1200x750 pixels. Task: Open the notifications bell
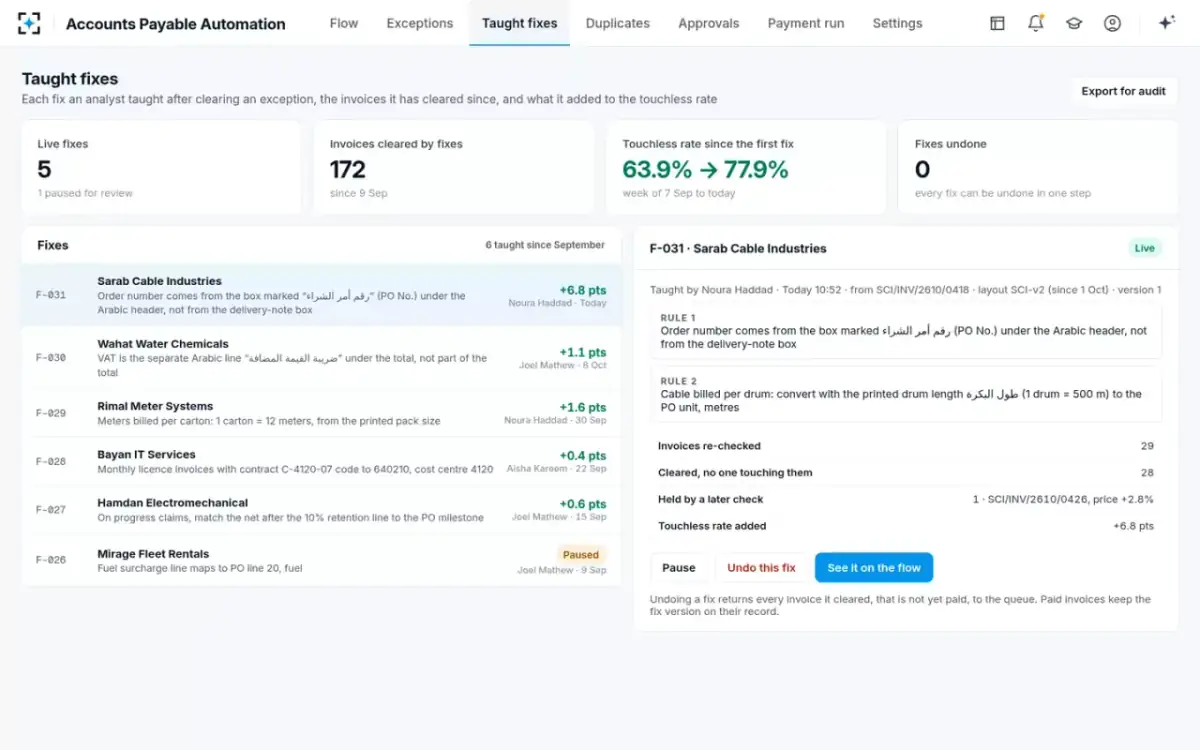(x=1036, y=23)
